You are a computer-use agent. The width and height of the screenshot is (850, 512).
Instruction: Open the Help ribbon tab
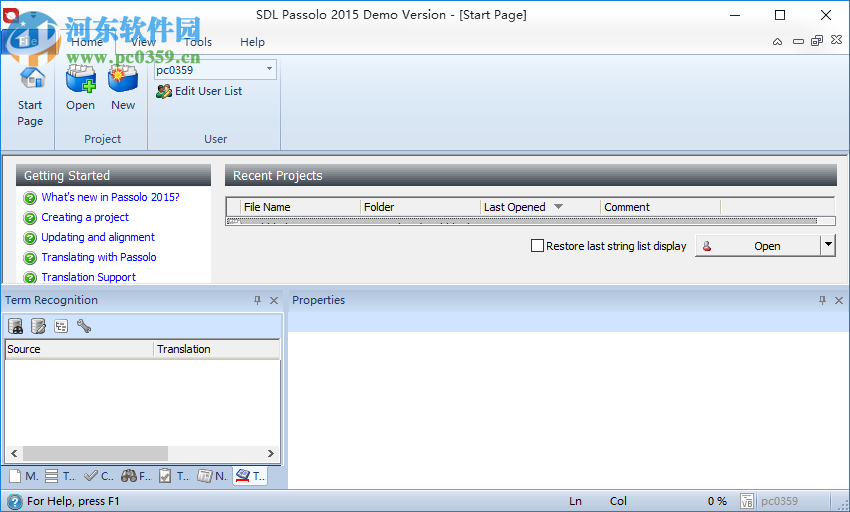tap(253, 42)
